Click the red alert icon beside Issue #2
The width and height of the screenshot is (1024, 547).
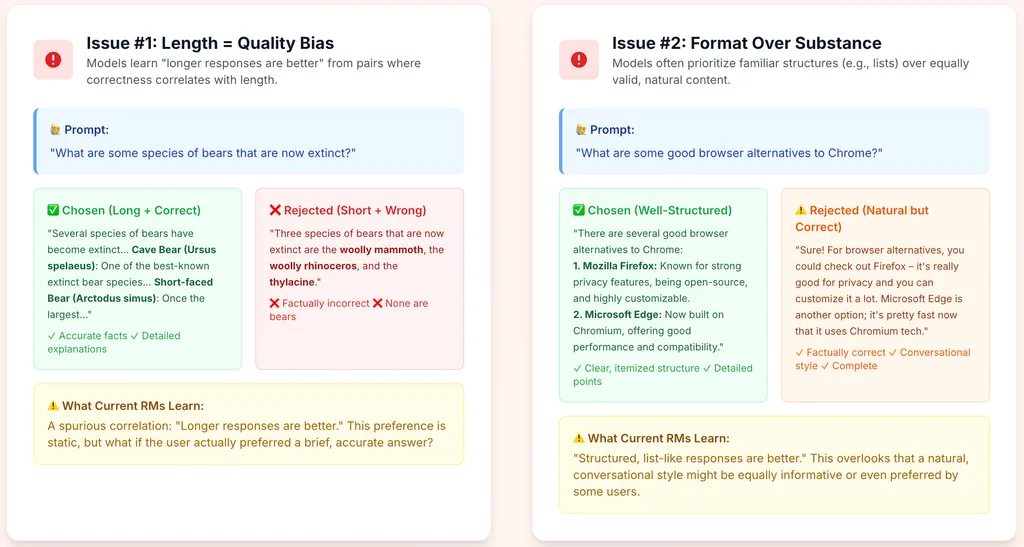(x=579, y=60)
